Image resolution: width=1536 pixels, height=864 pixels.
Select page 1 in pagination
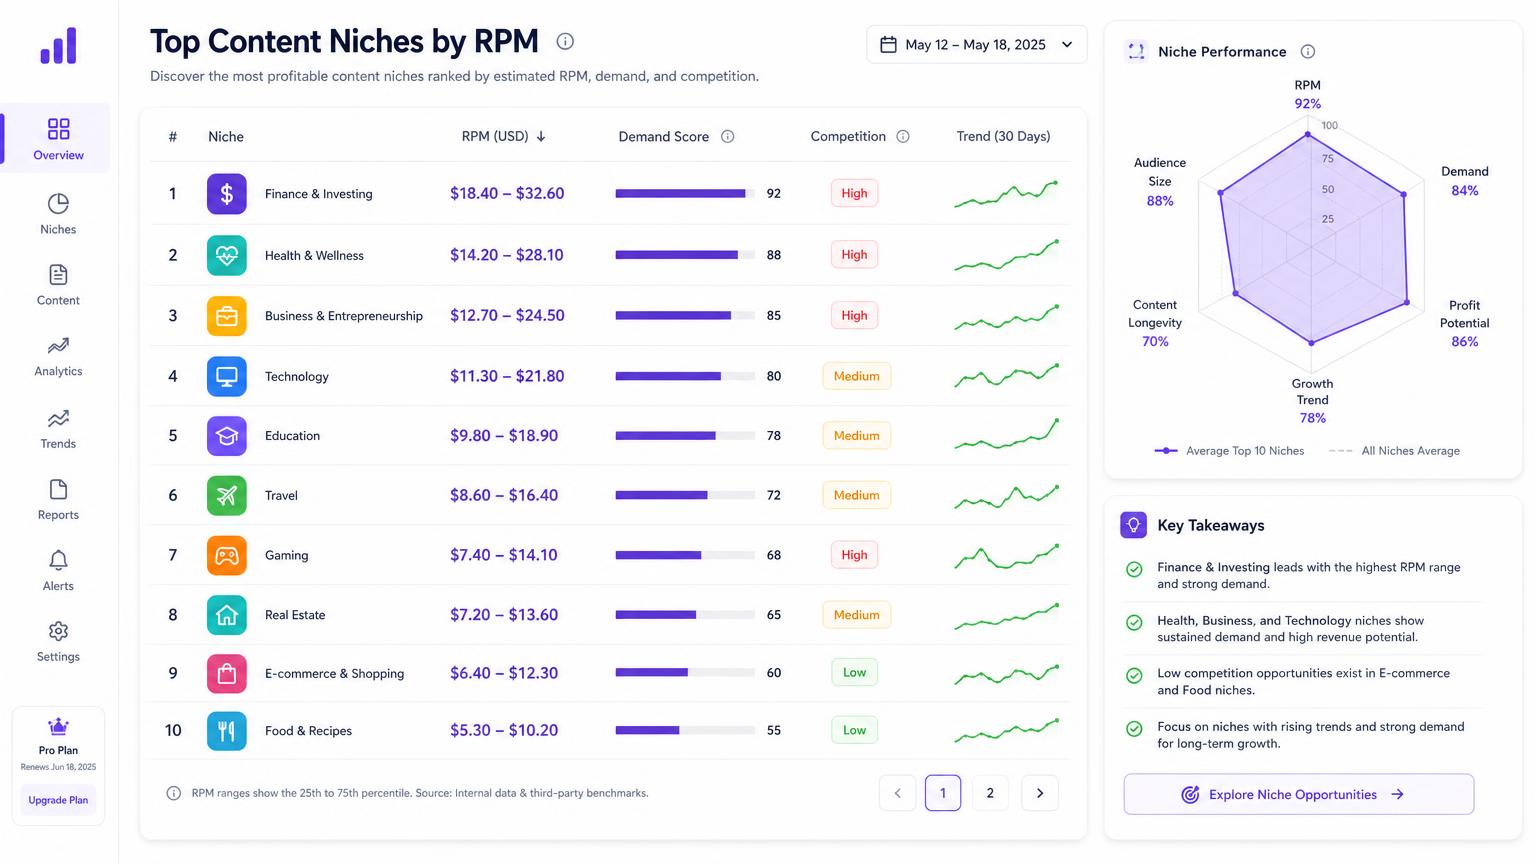943,793
